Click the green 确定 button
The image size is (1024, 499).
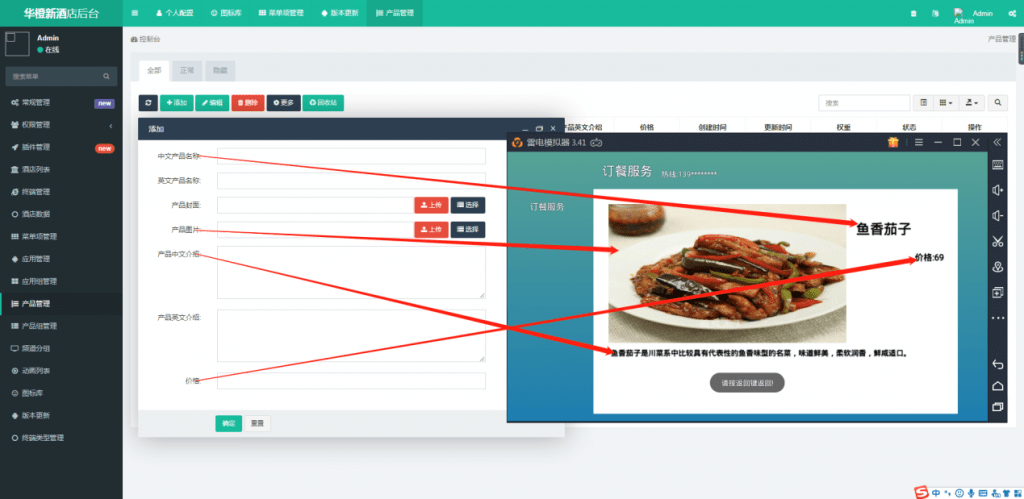[x=228, y=423]
